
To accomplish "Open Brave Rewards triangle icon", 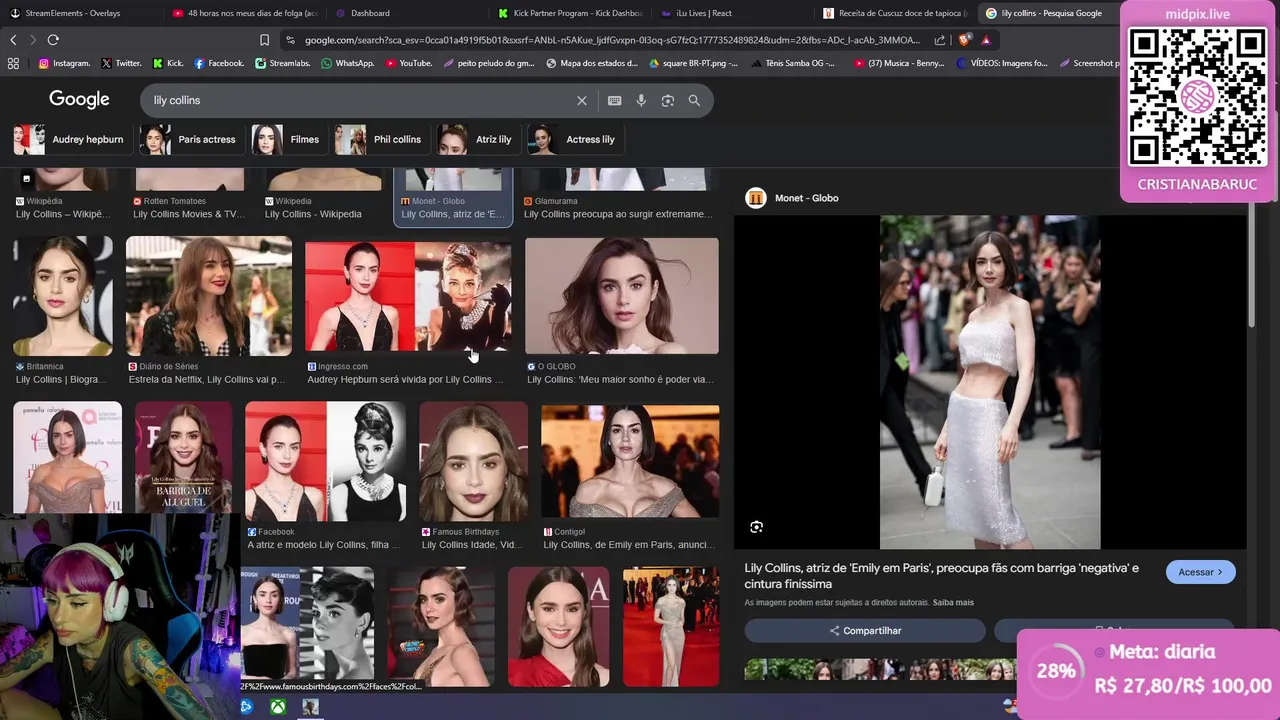I will [x=986, y=40].
